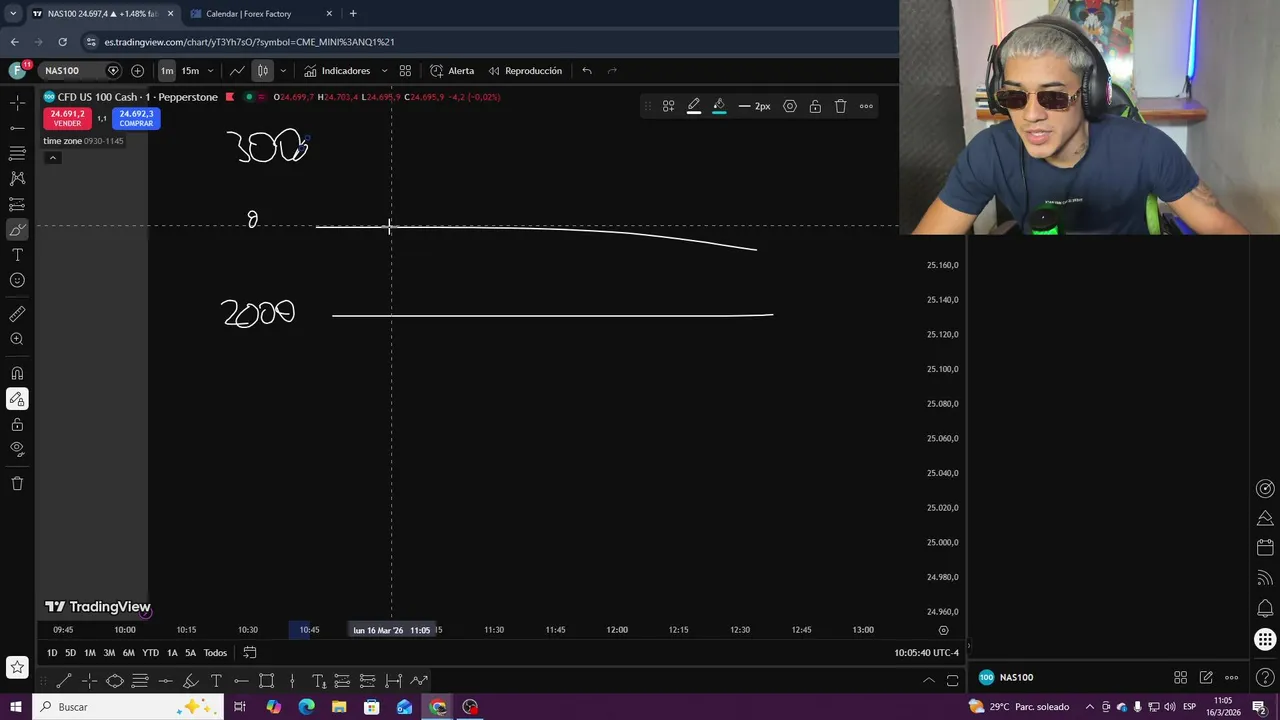This screenshot has width=1280, height=720.
Task: Select the 1m timeframe
Action: (166, 71)
